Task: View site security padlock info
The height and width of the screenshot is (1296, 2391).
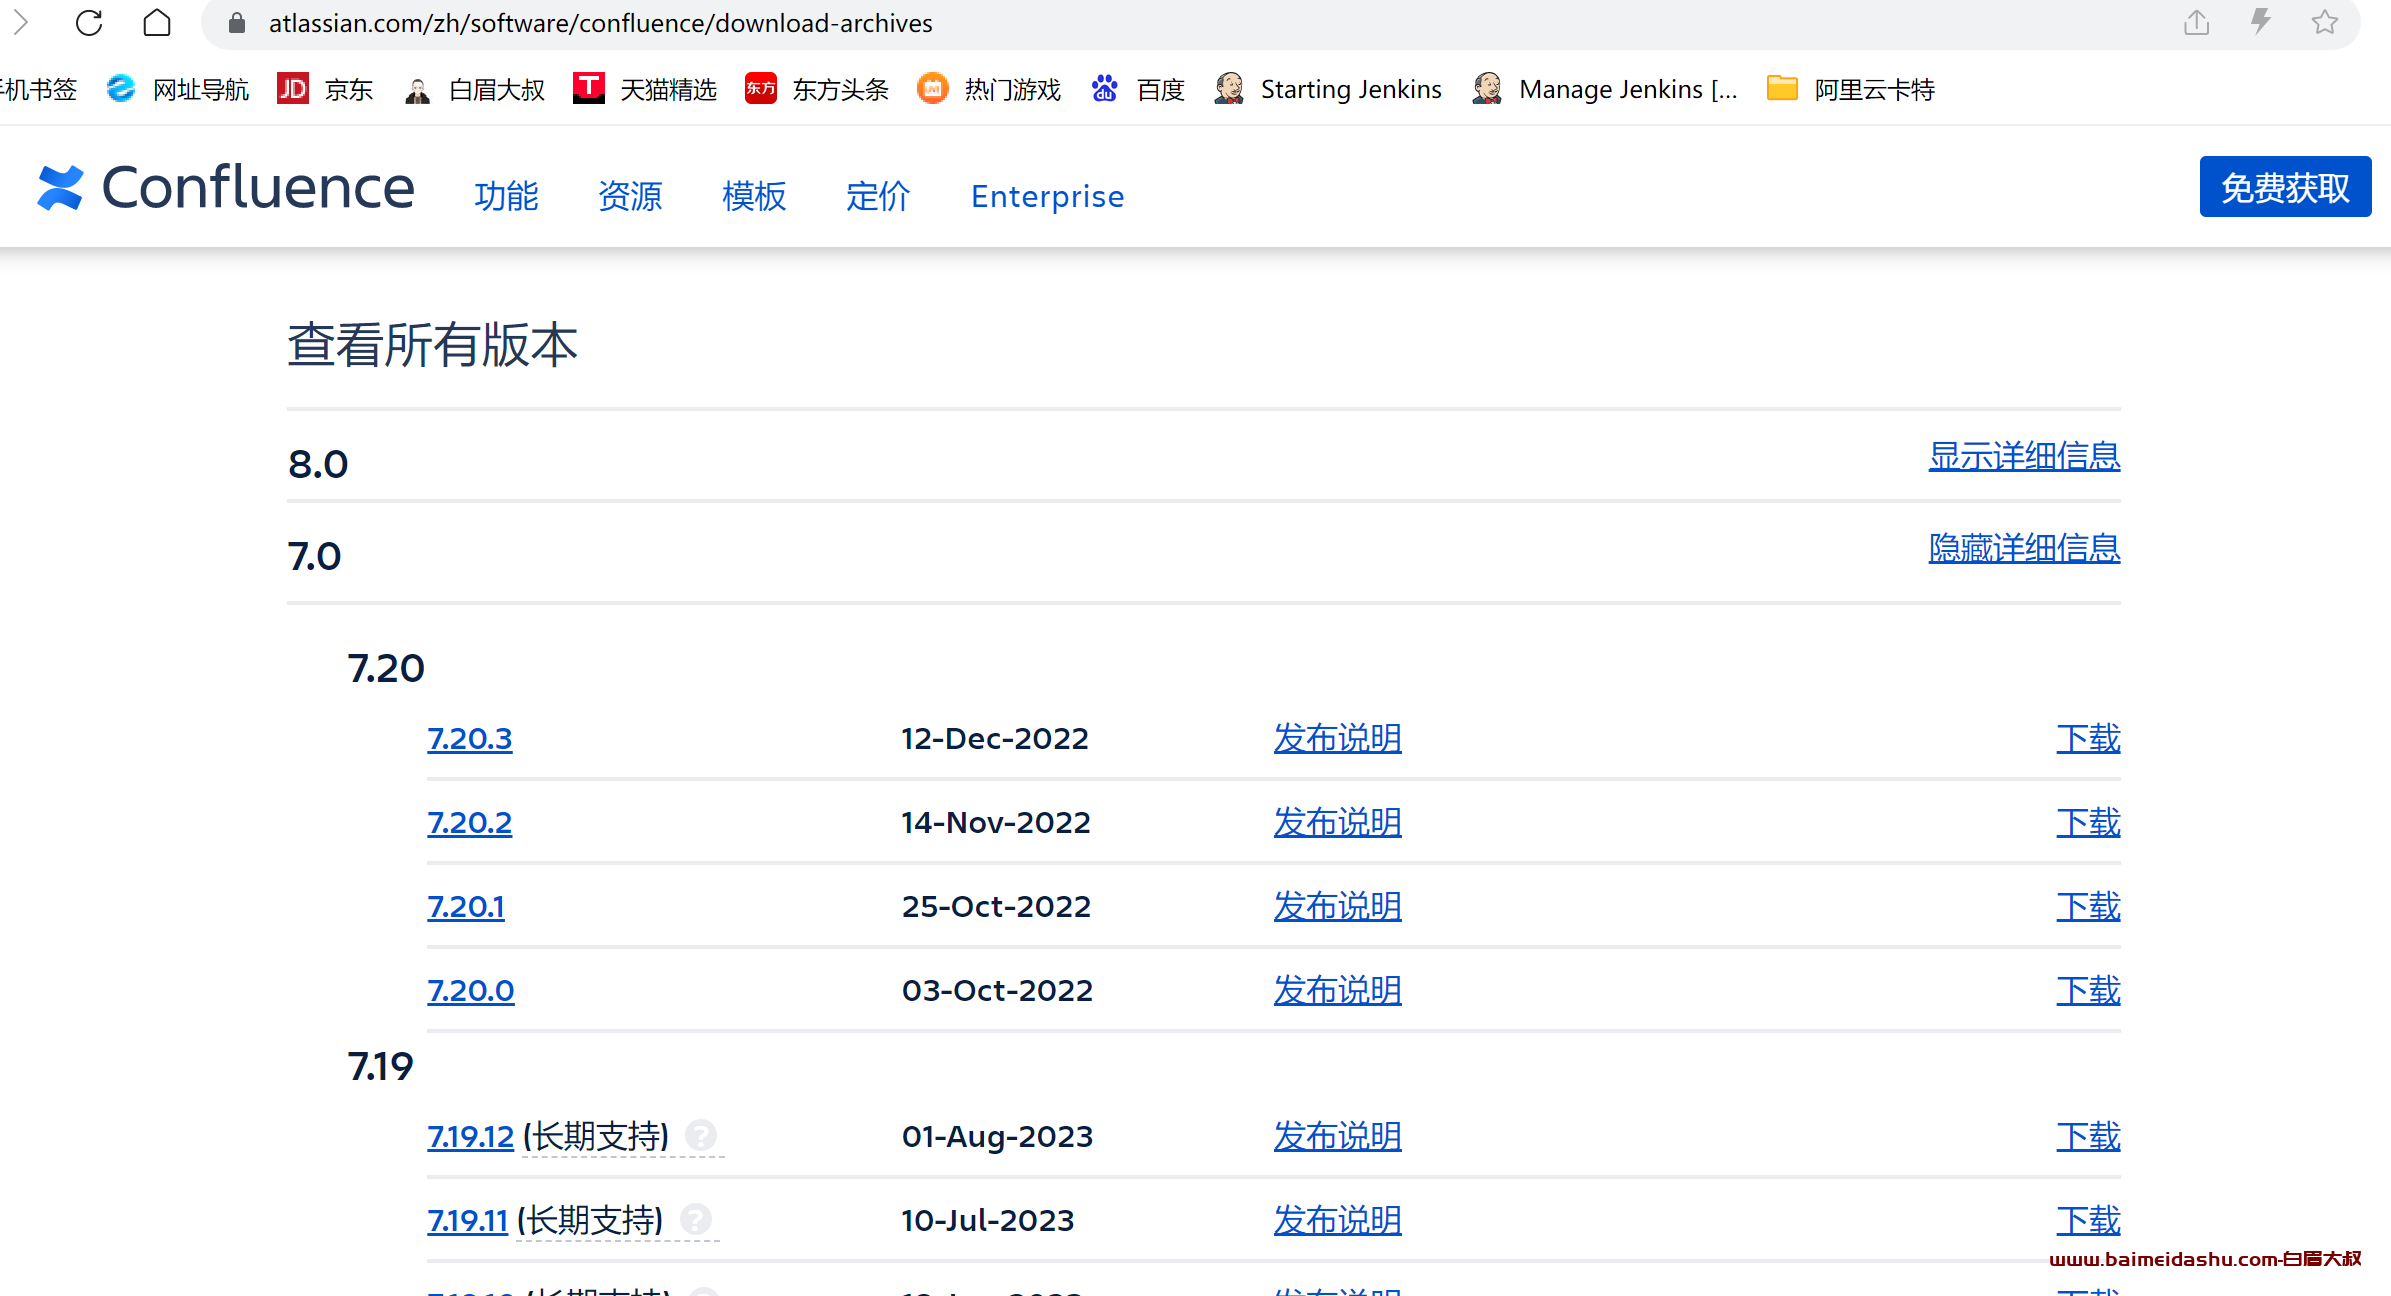Action: pos(237,23)
